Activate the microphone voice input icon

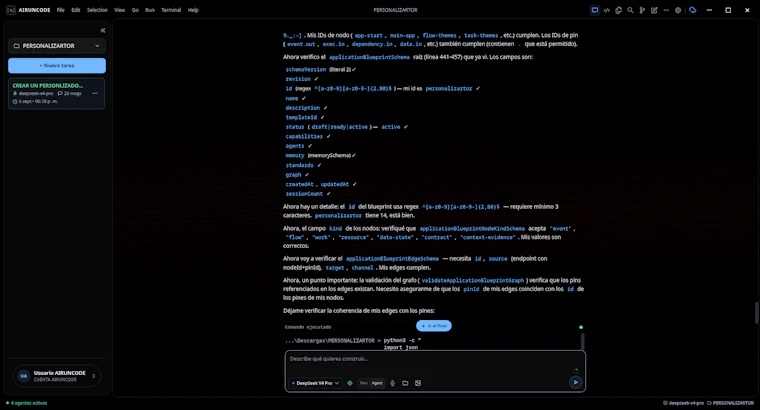[393, 383]
